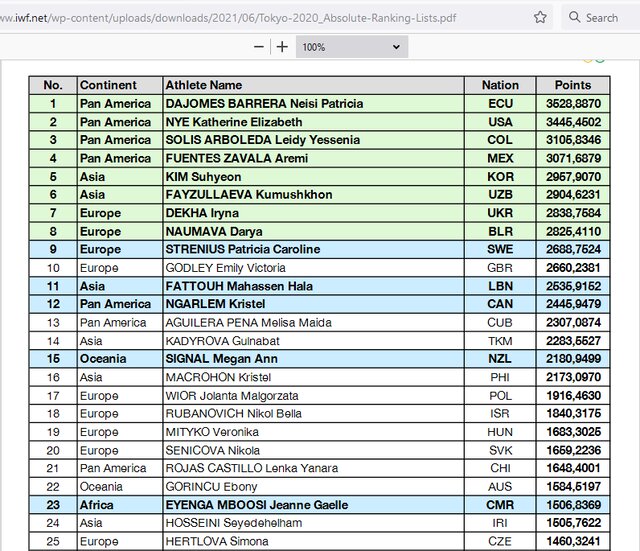Zoom out with the minus button
This screenshot has height=551, width=640.
259,47
